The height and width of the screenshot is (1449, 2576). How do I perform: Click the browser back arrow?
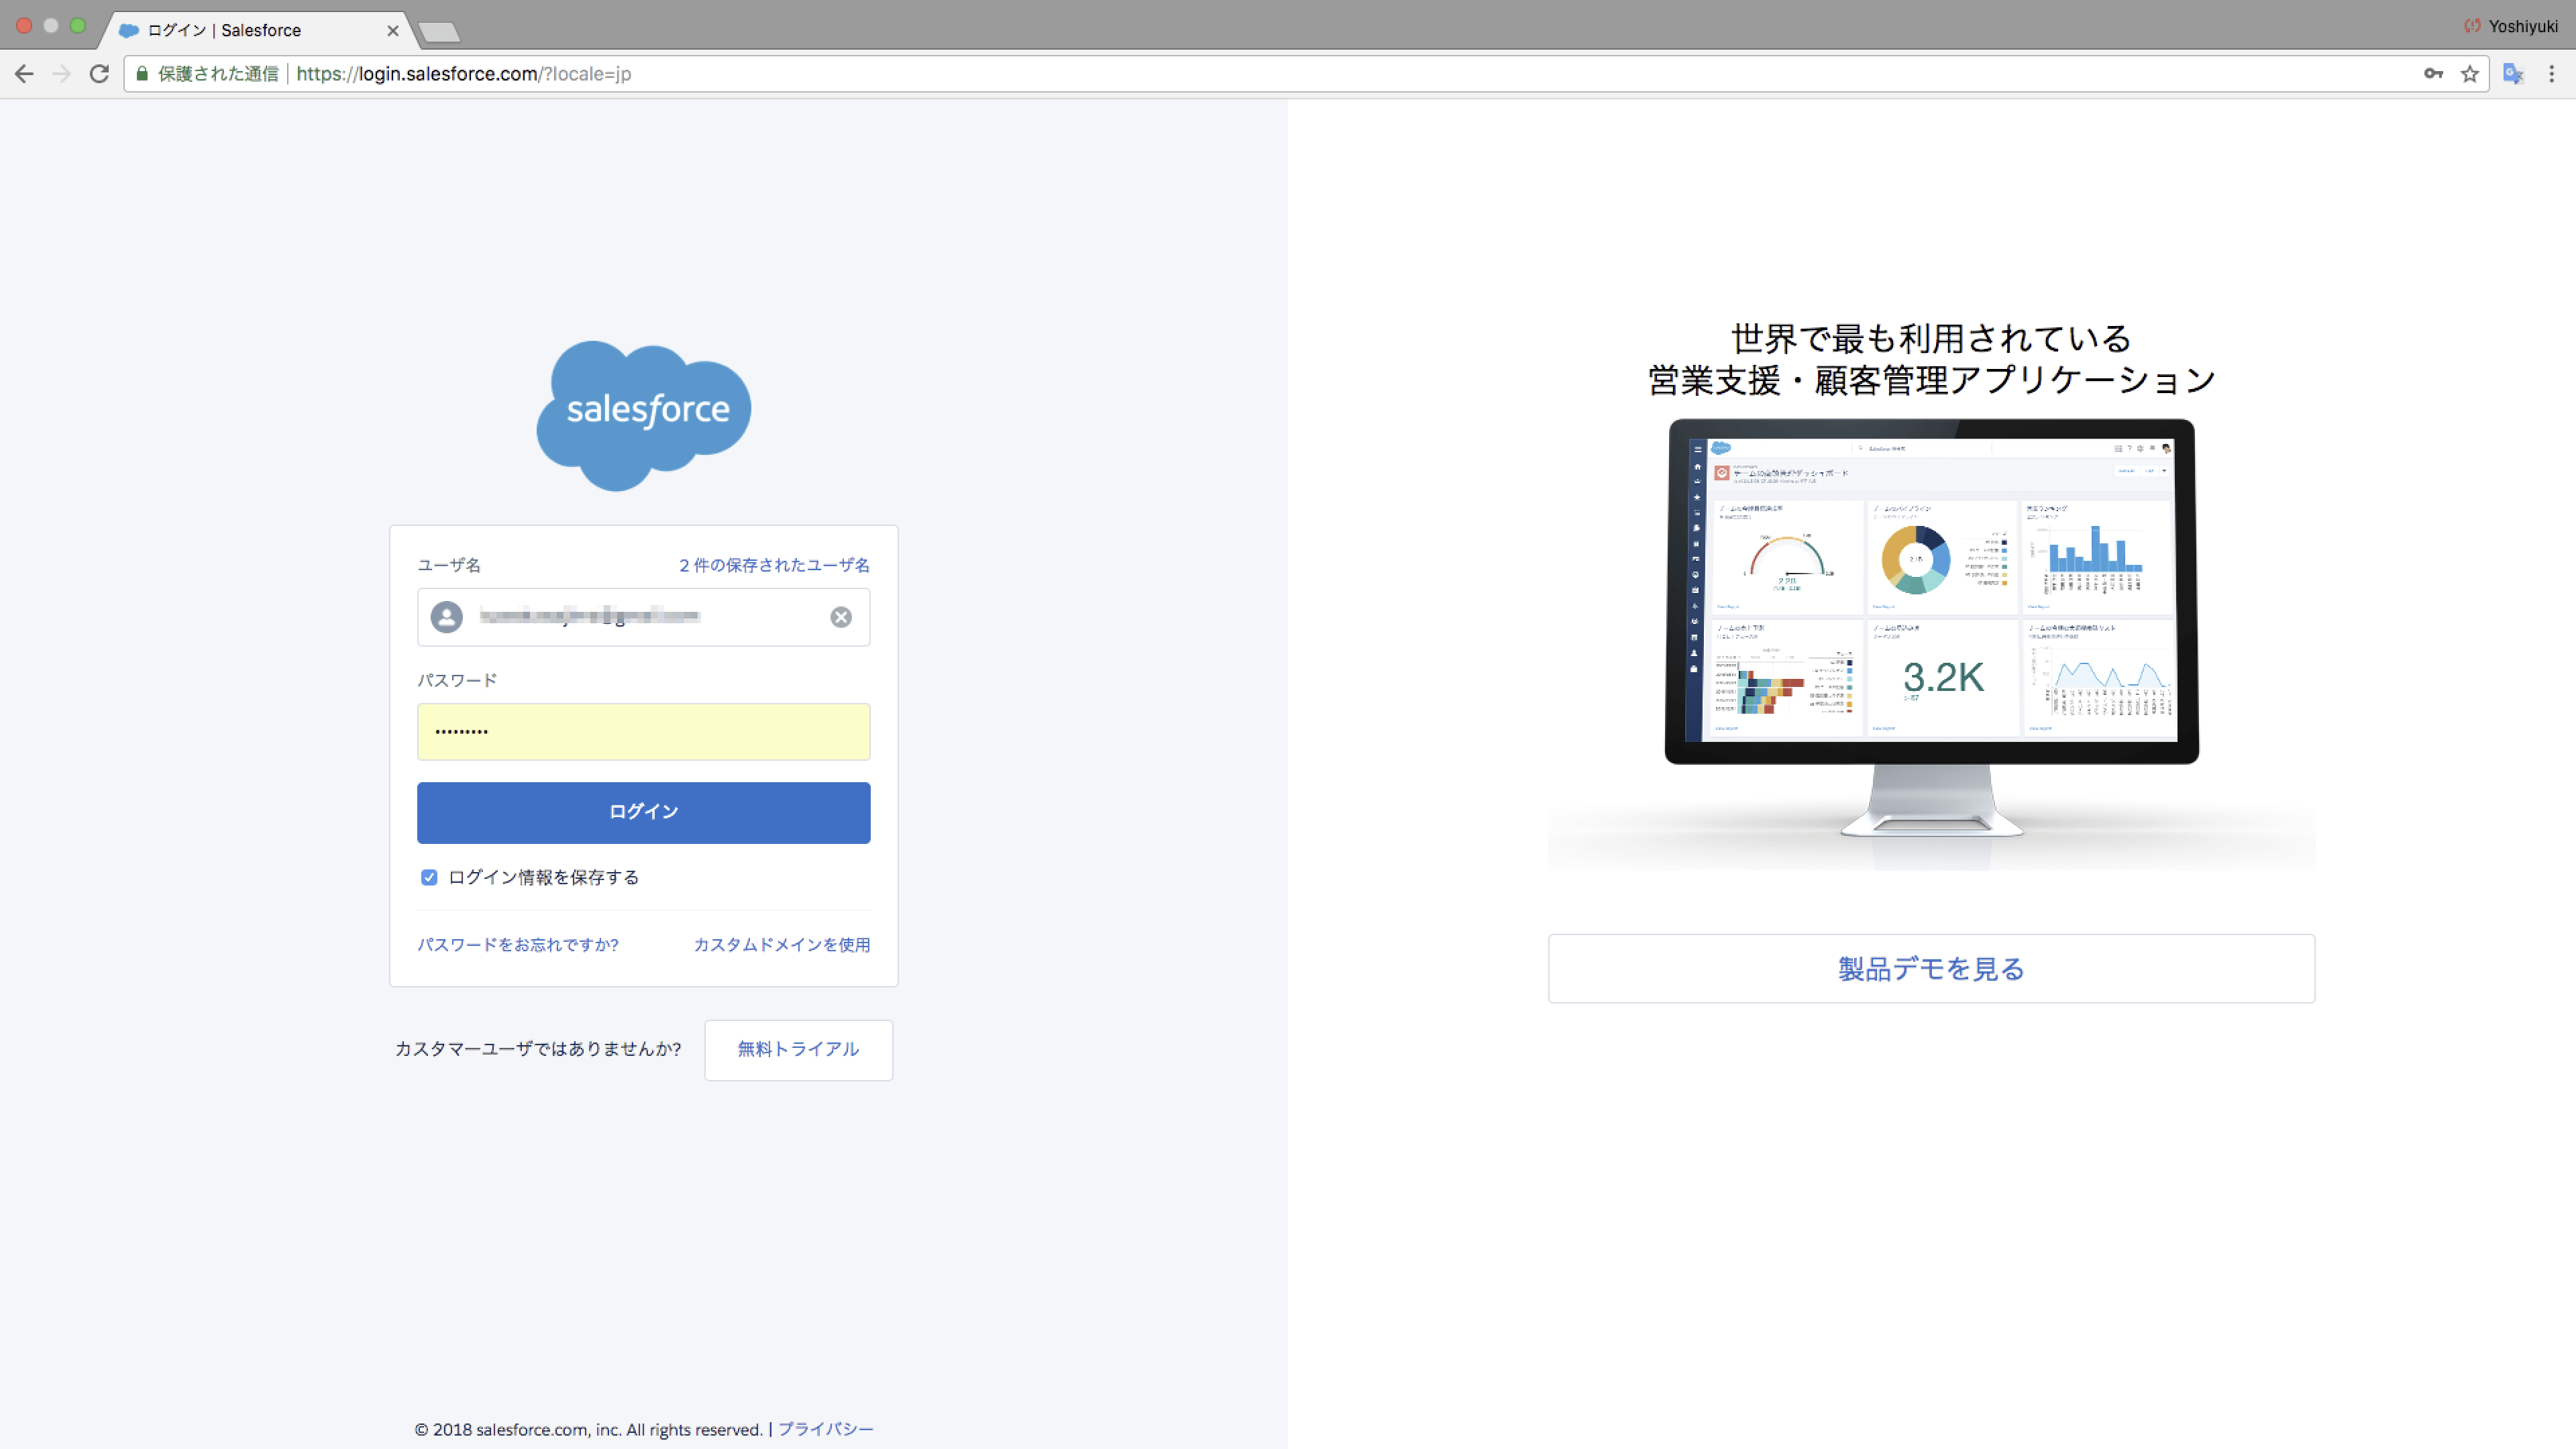click(24, 74)
